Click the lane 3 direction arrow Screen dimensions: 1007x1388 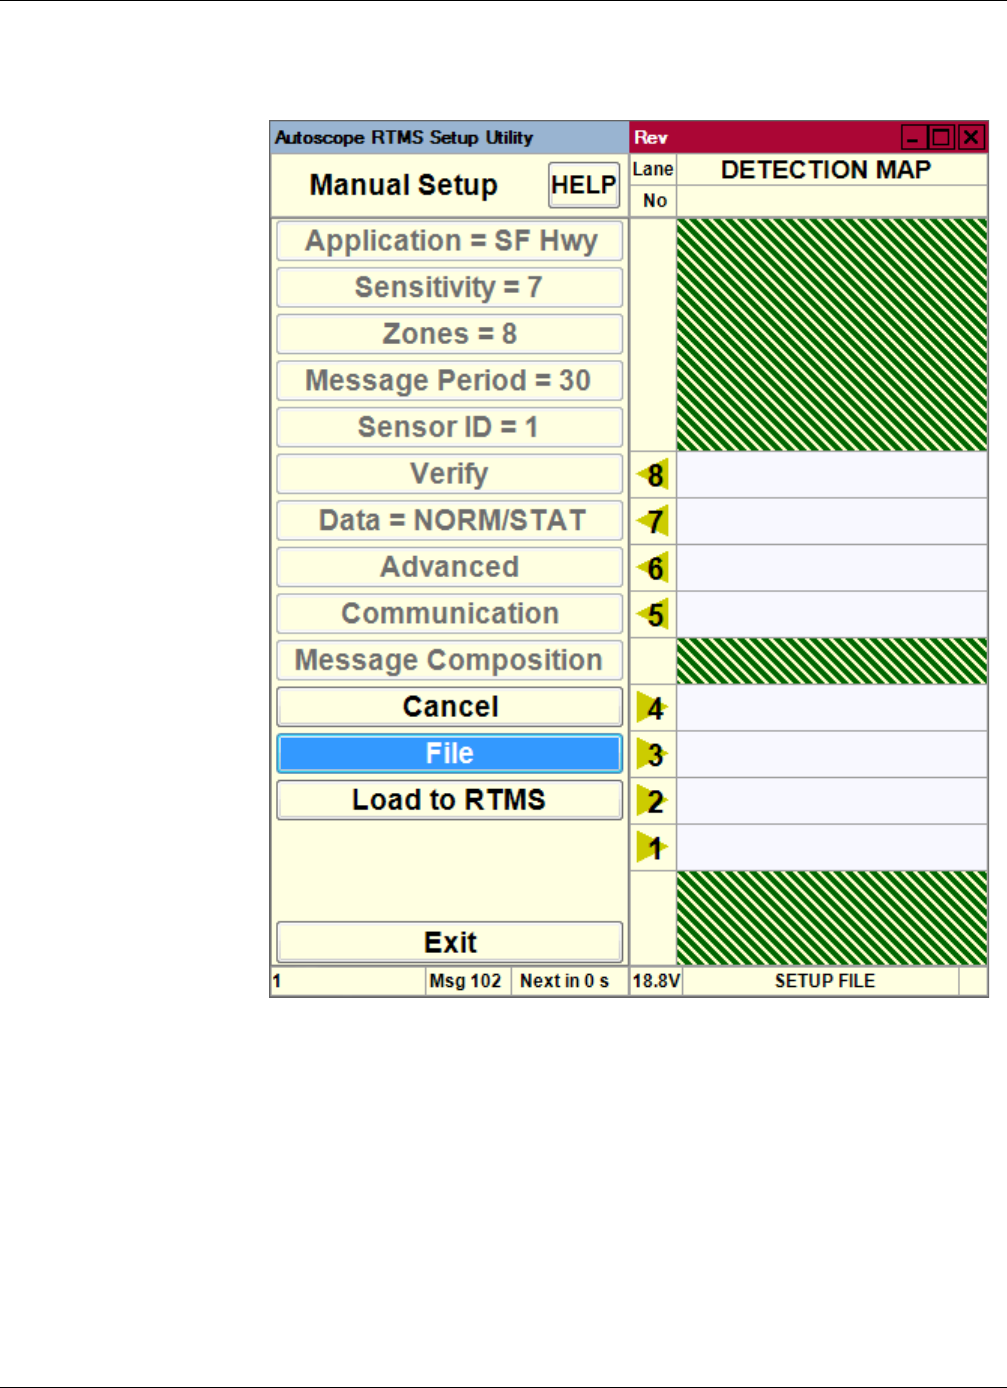point(653,754)
